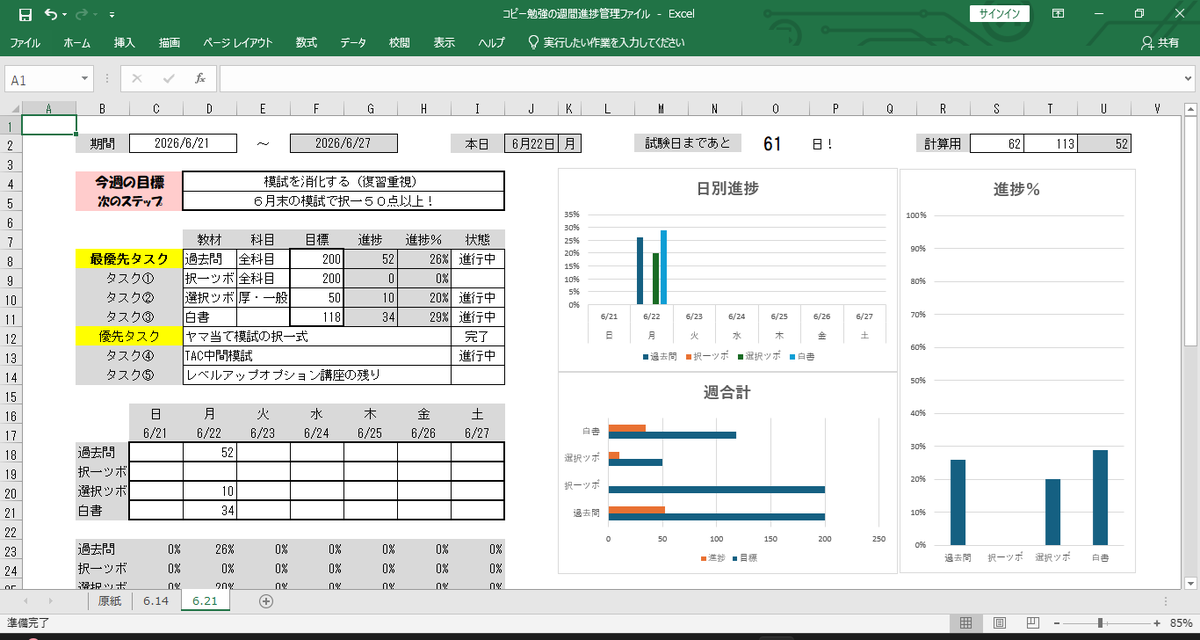Screen dimensions: 1200x640
Task: Click the 共有 share button
Action: 1159,43
